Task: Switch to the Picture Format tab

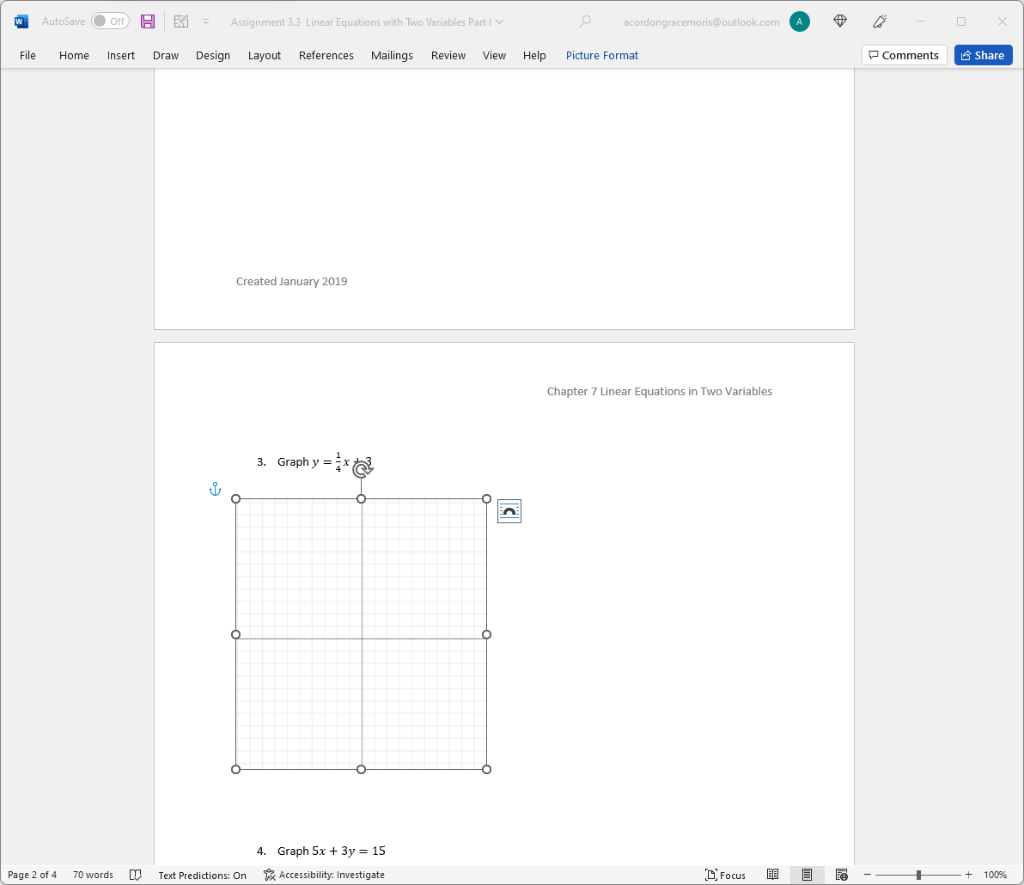Action: point(601,55)
